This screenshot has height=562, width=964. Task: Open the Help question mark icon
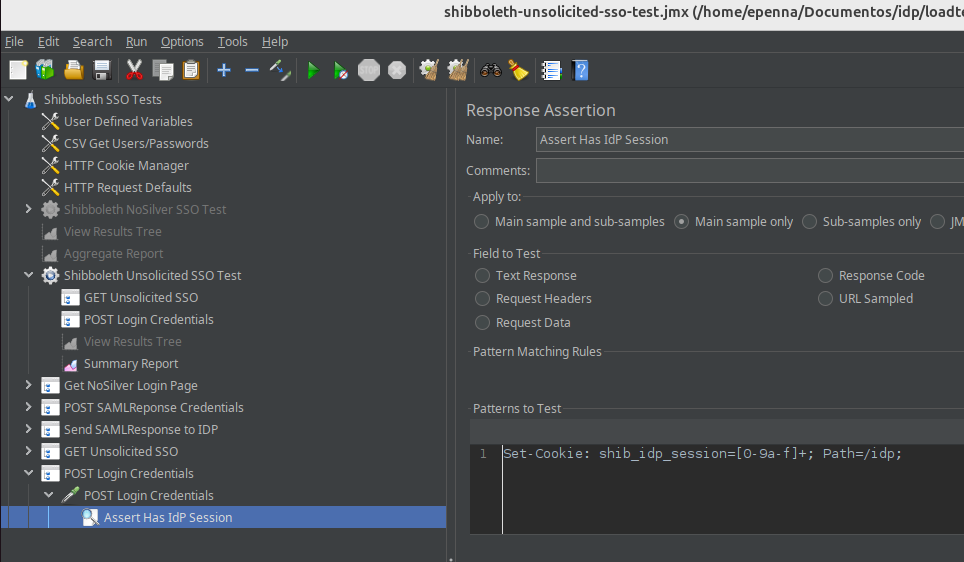click(579, 70)
